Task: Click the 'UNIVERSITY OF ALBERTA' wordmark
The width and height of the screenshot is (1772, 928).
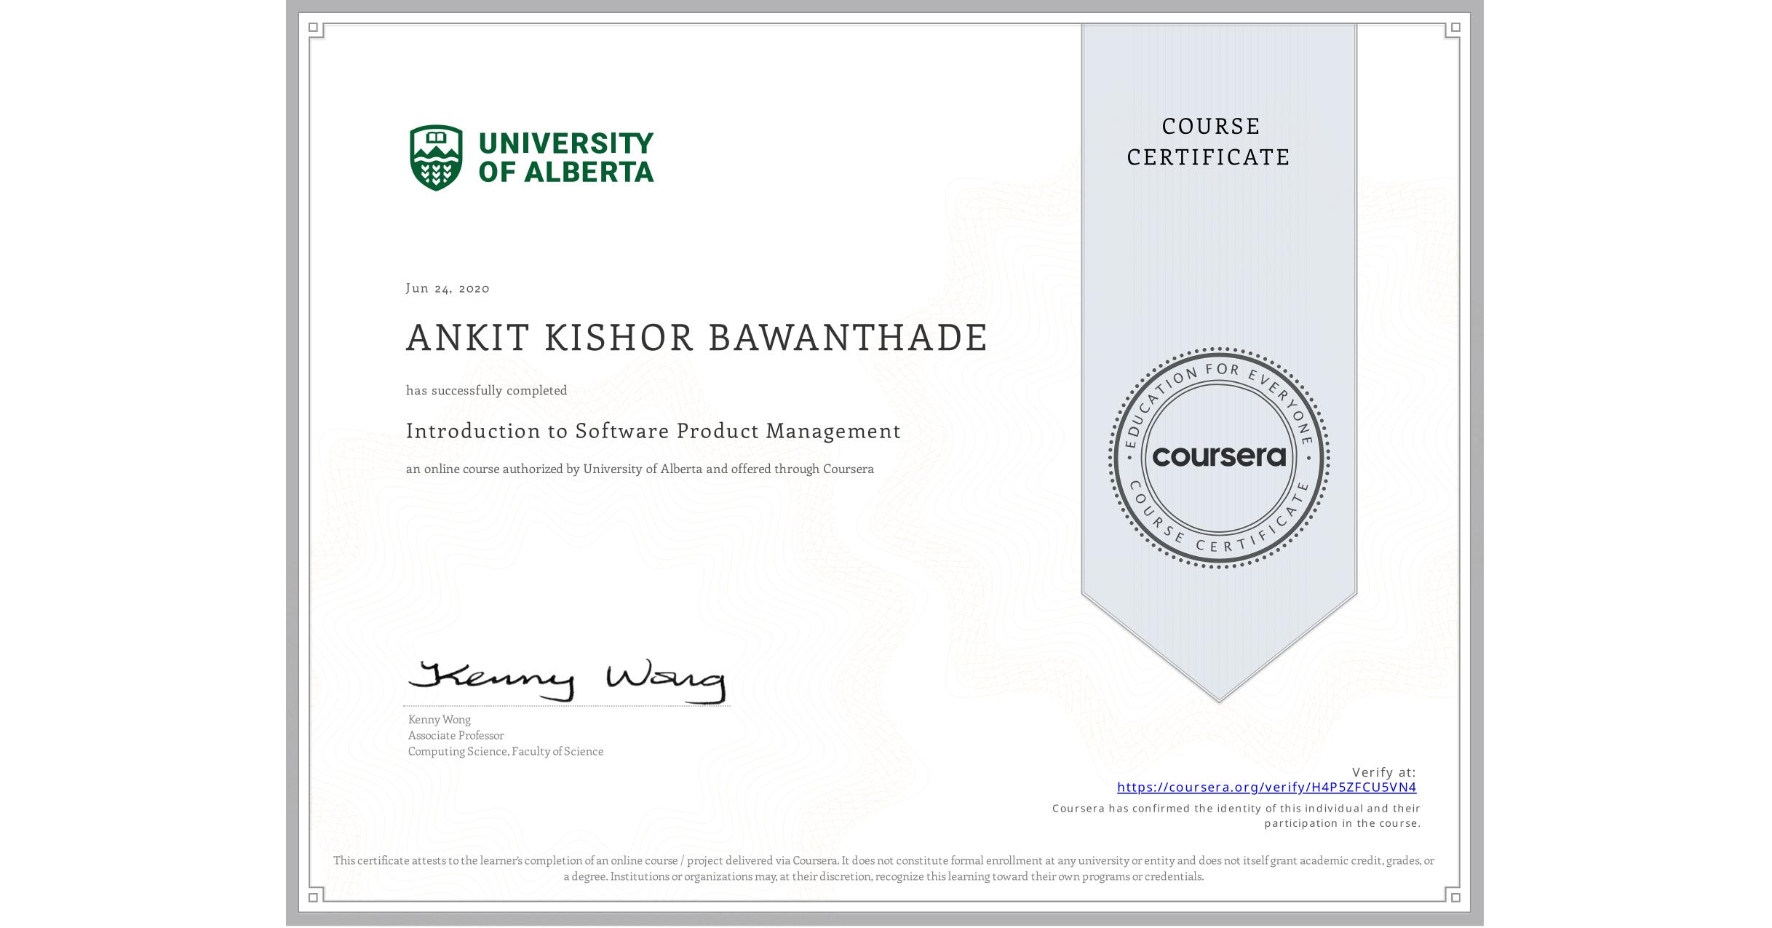Action: click(x=566, y=157)
